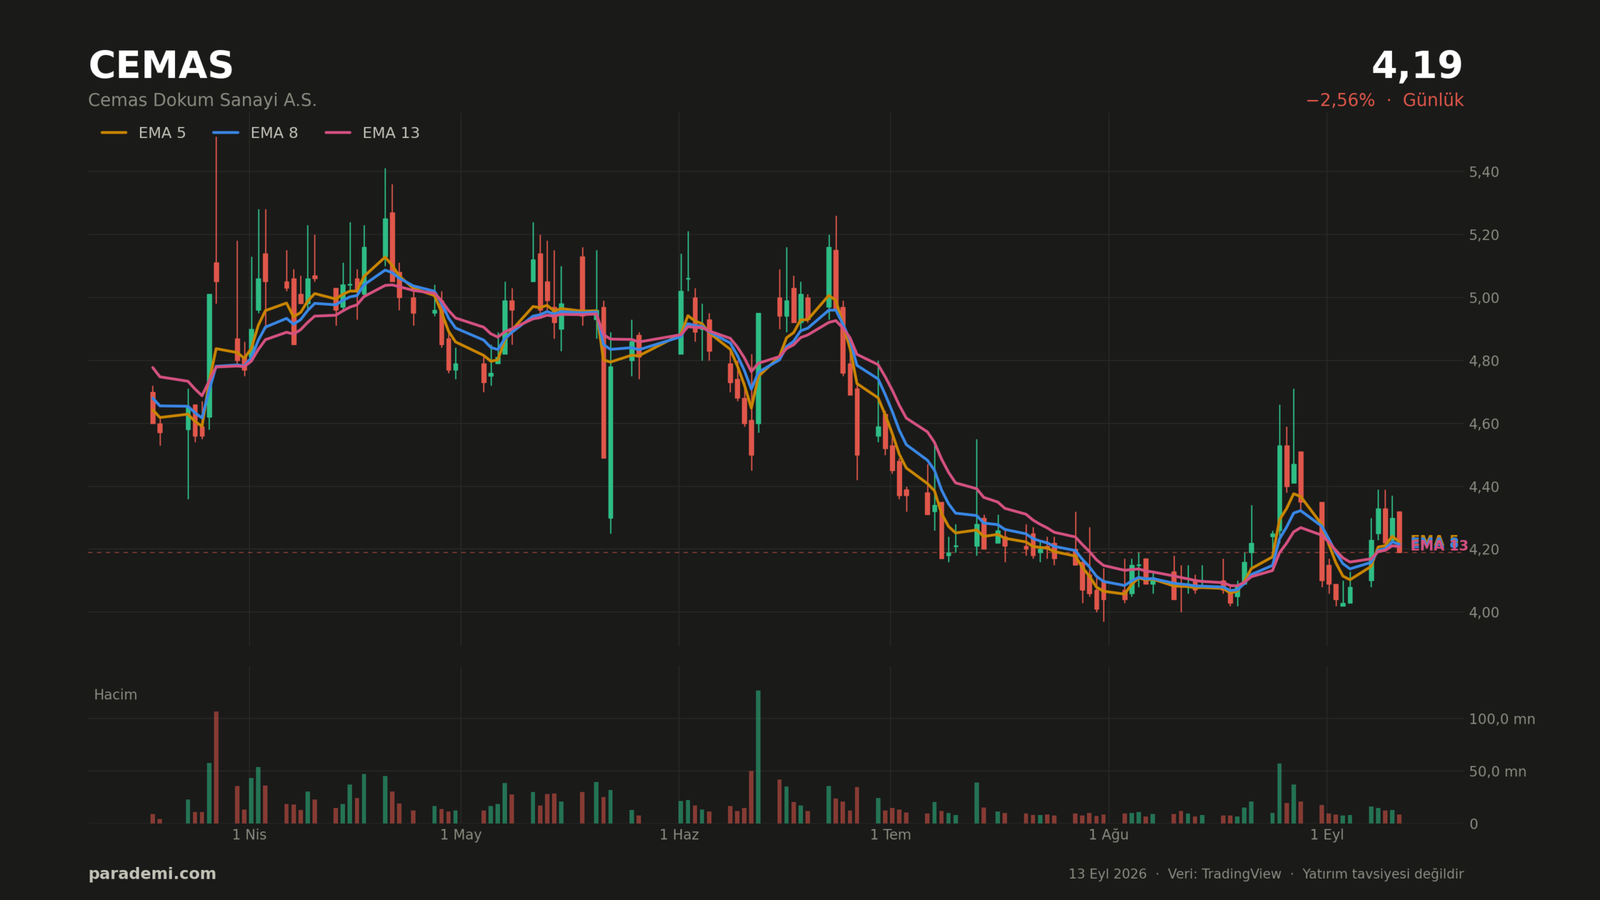
Task: Click the Yatırım tavsiyesi değildir disclaimer
Action: coord(1383,874)
